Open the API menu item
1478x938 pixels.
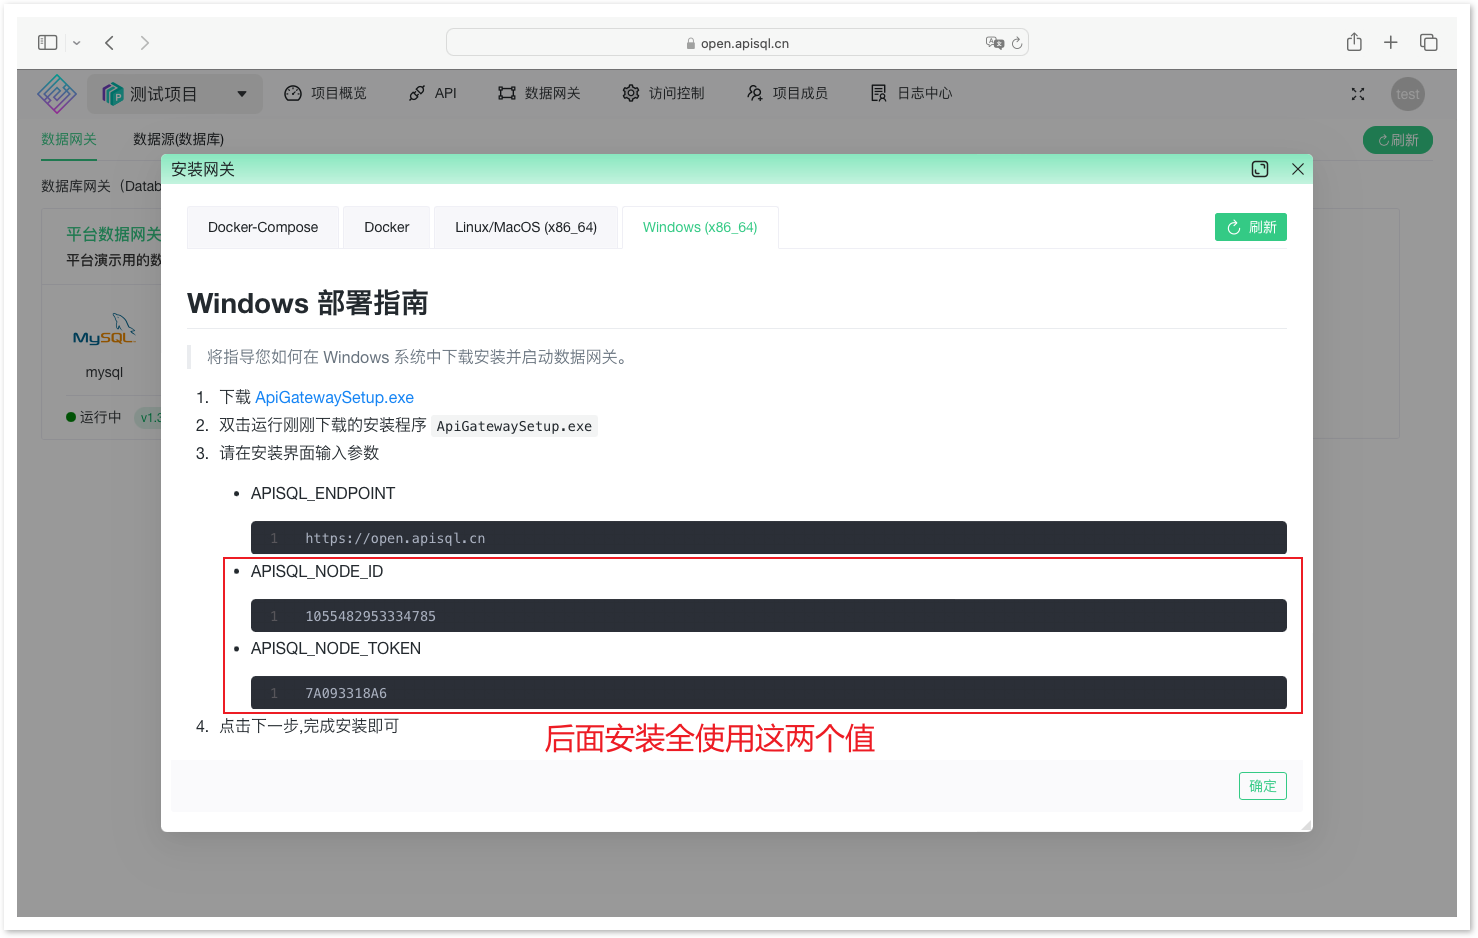pyautogui.click(x=432, y=93)
